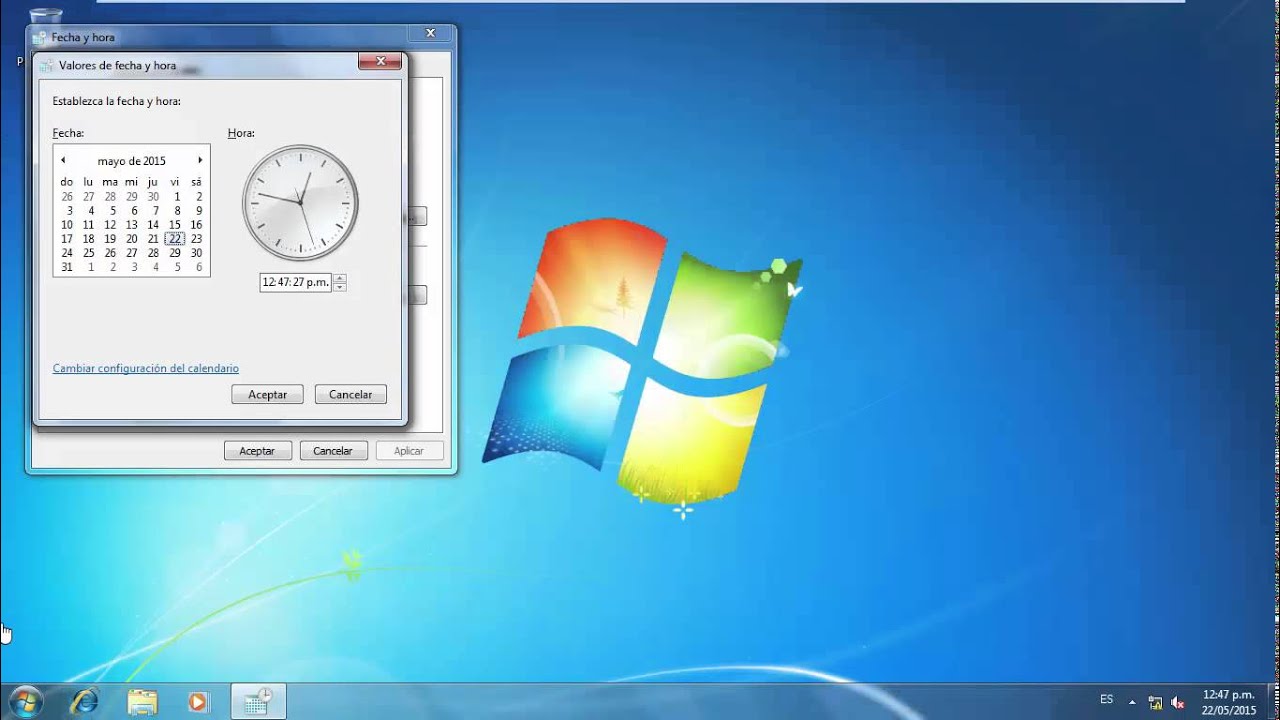Open Windows Explorer from the taskbar
This screenshot has height=720, width=1280.
(x=142, y=702)
